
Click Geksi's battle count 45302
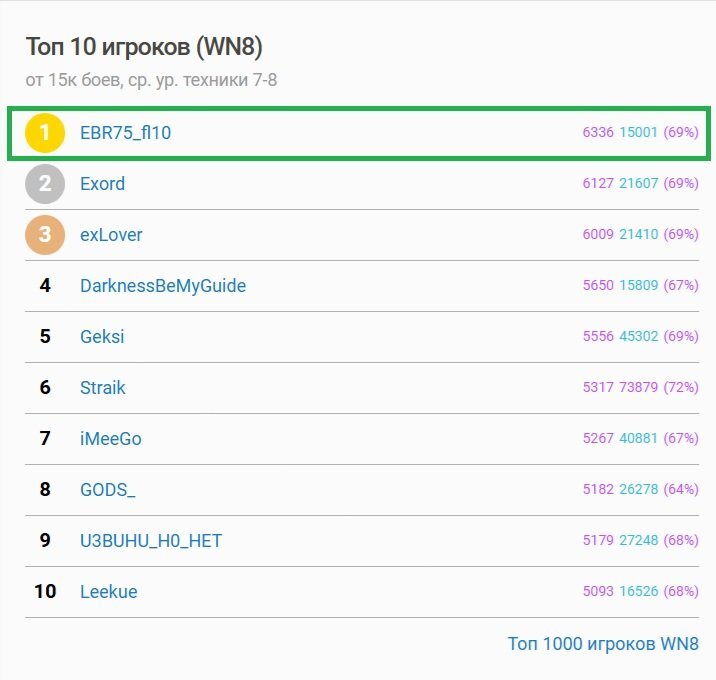(639, 336)
